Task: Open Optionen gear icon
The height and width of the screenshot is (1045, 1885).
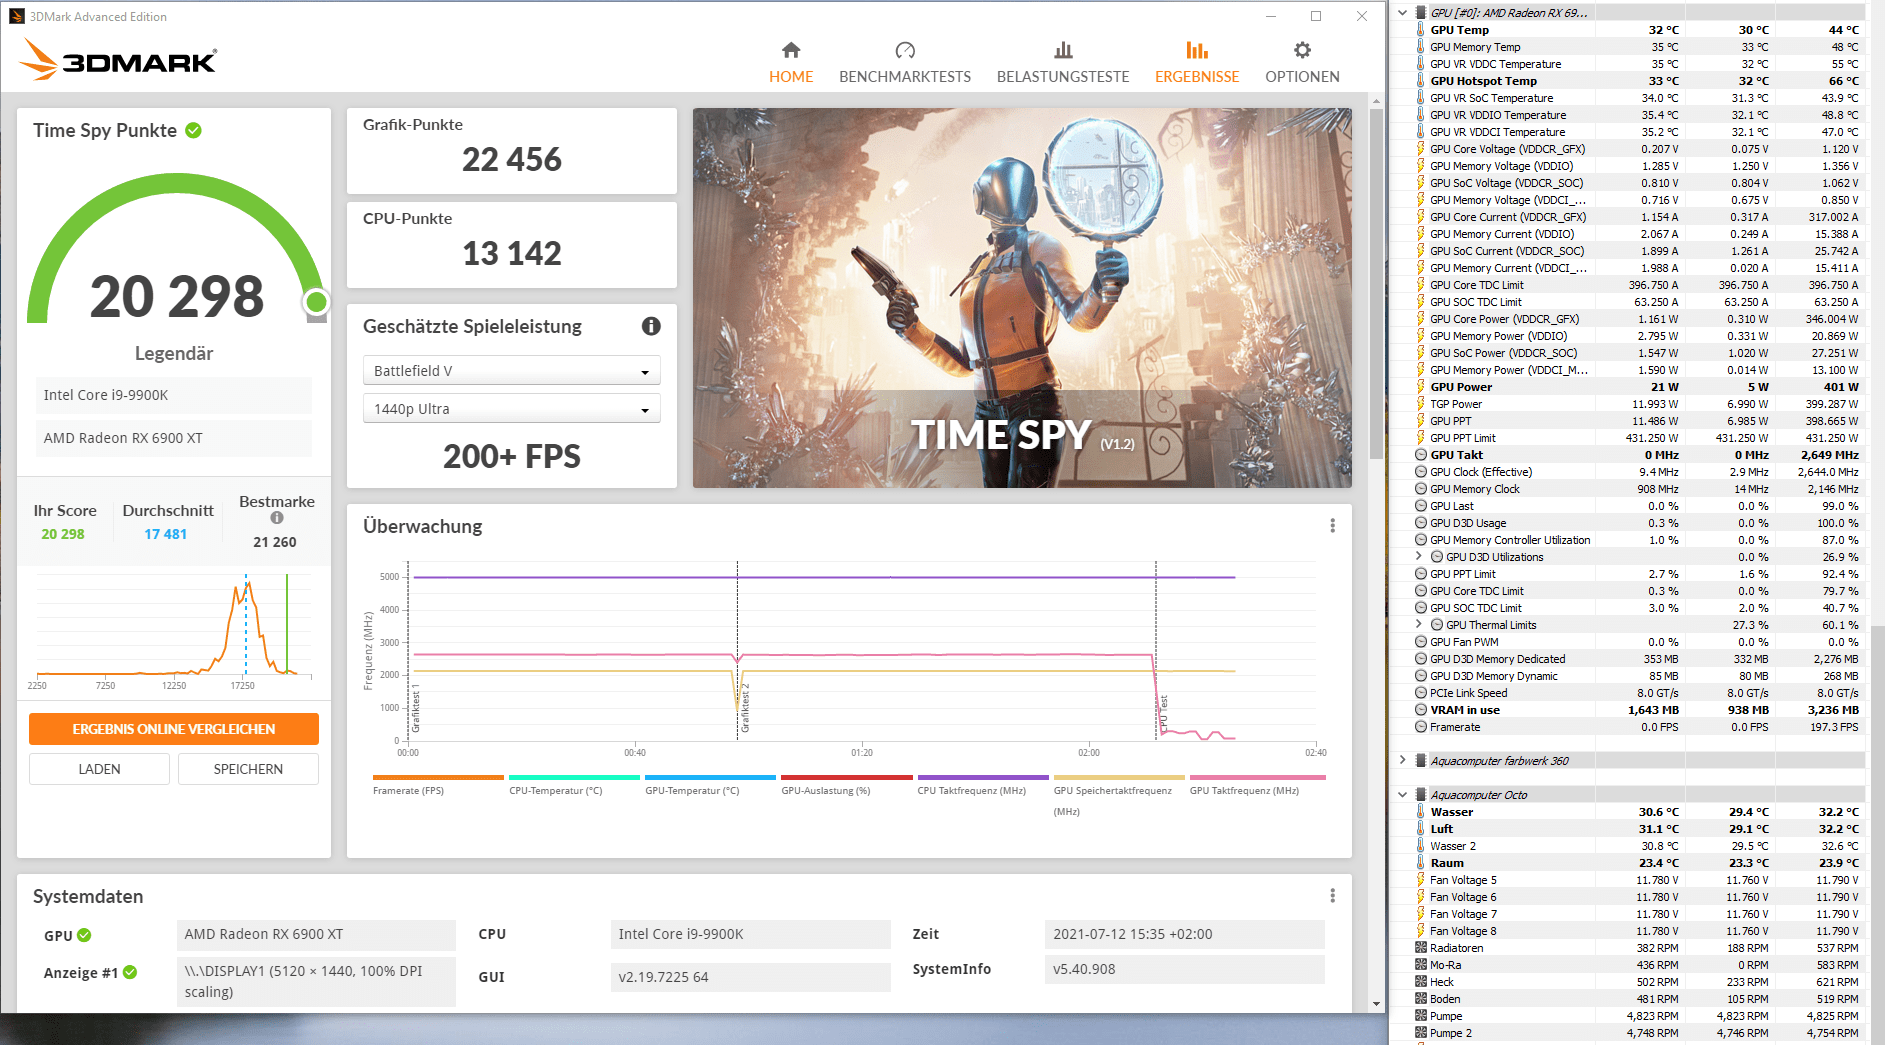Action: [x=1302, y=50]
